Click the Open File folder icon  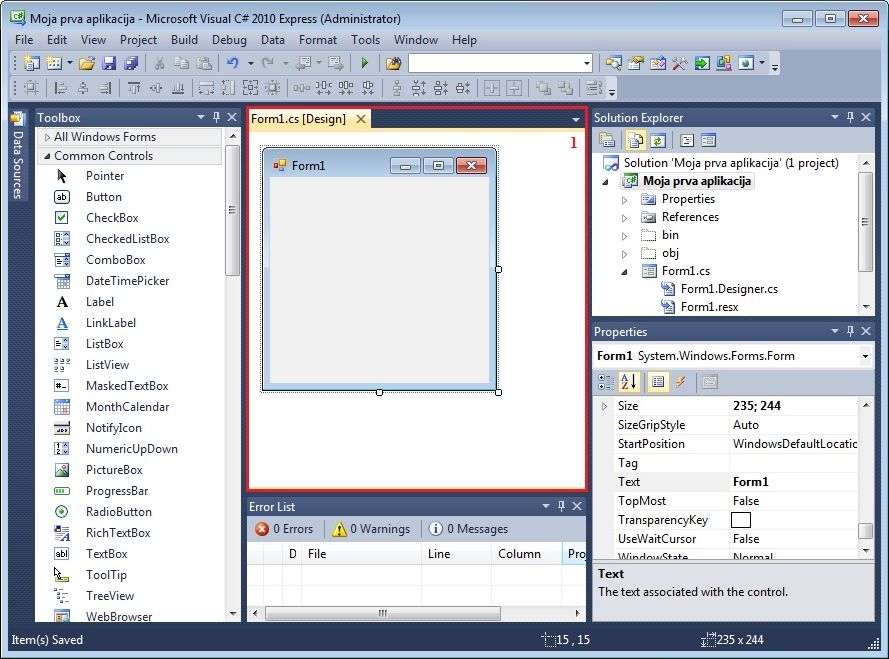point(87,63)
